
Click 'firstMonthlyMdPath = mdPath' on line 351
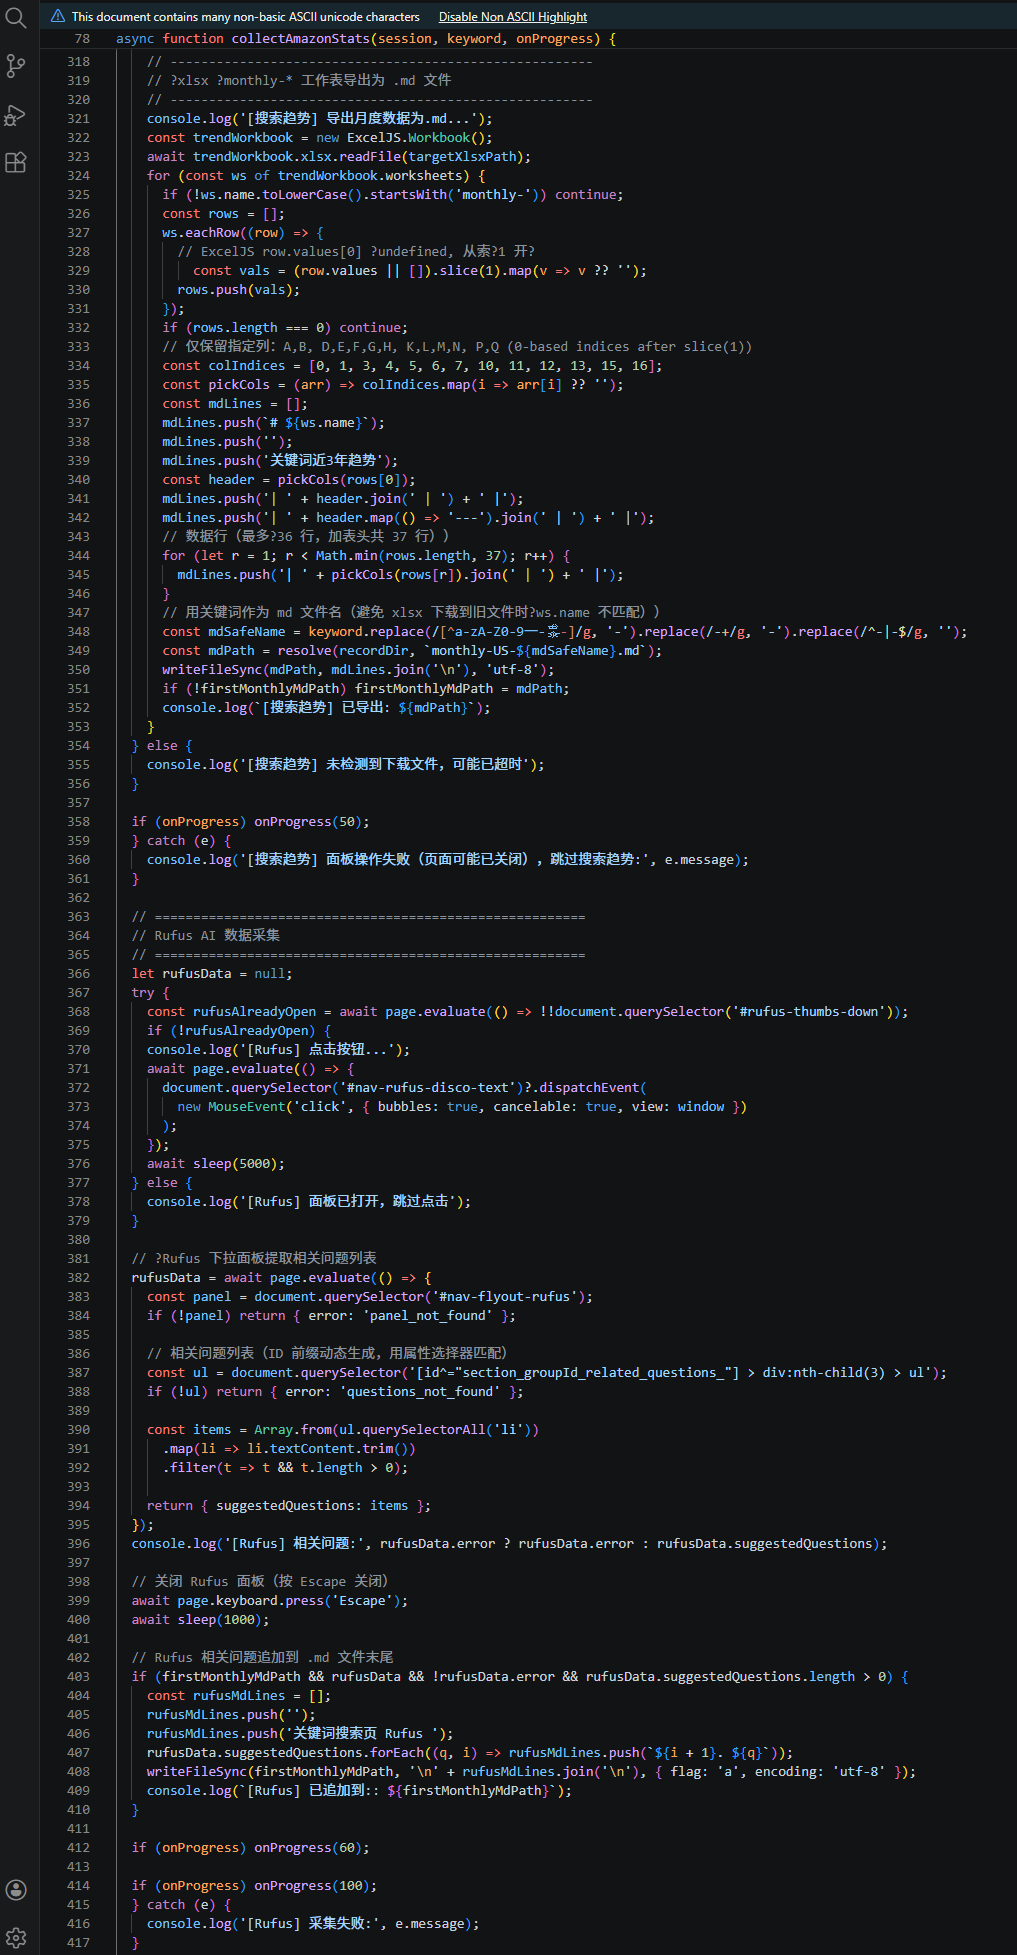point(458,689)
